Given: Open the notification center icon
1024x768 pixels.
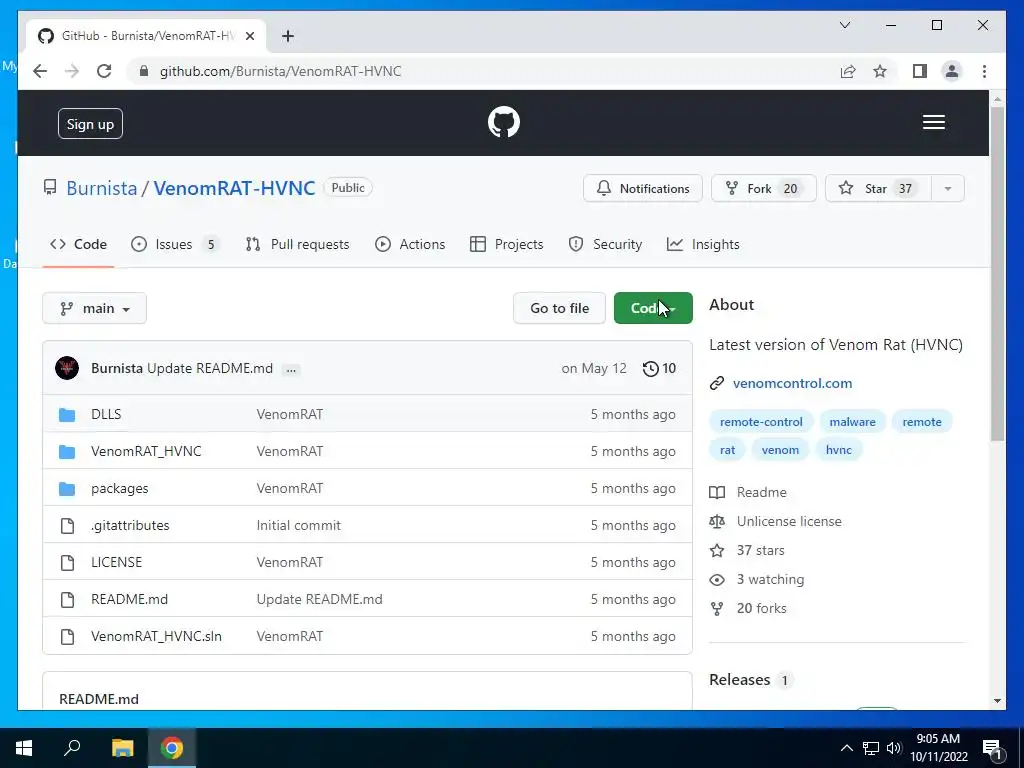Looking at the screenshot, I should pyautogui.click(x=992, y=749).
